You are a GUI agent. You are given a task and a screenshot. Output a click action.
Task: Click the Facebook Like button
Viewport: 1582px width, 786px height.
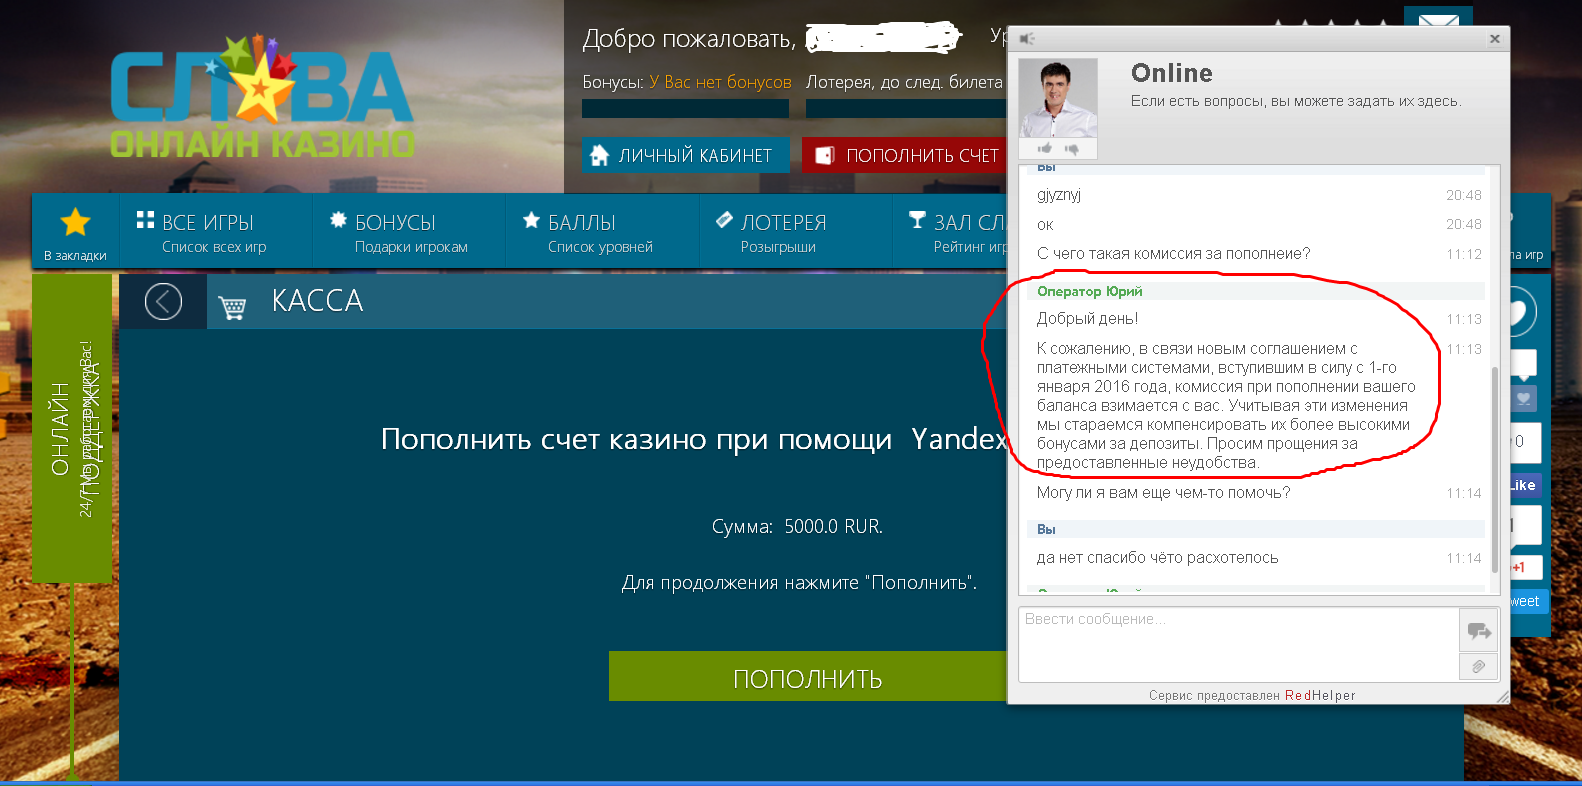pyautogui.click(x=1524, y=485)
